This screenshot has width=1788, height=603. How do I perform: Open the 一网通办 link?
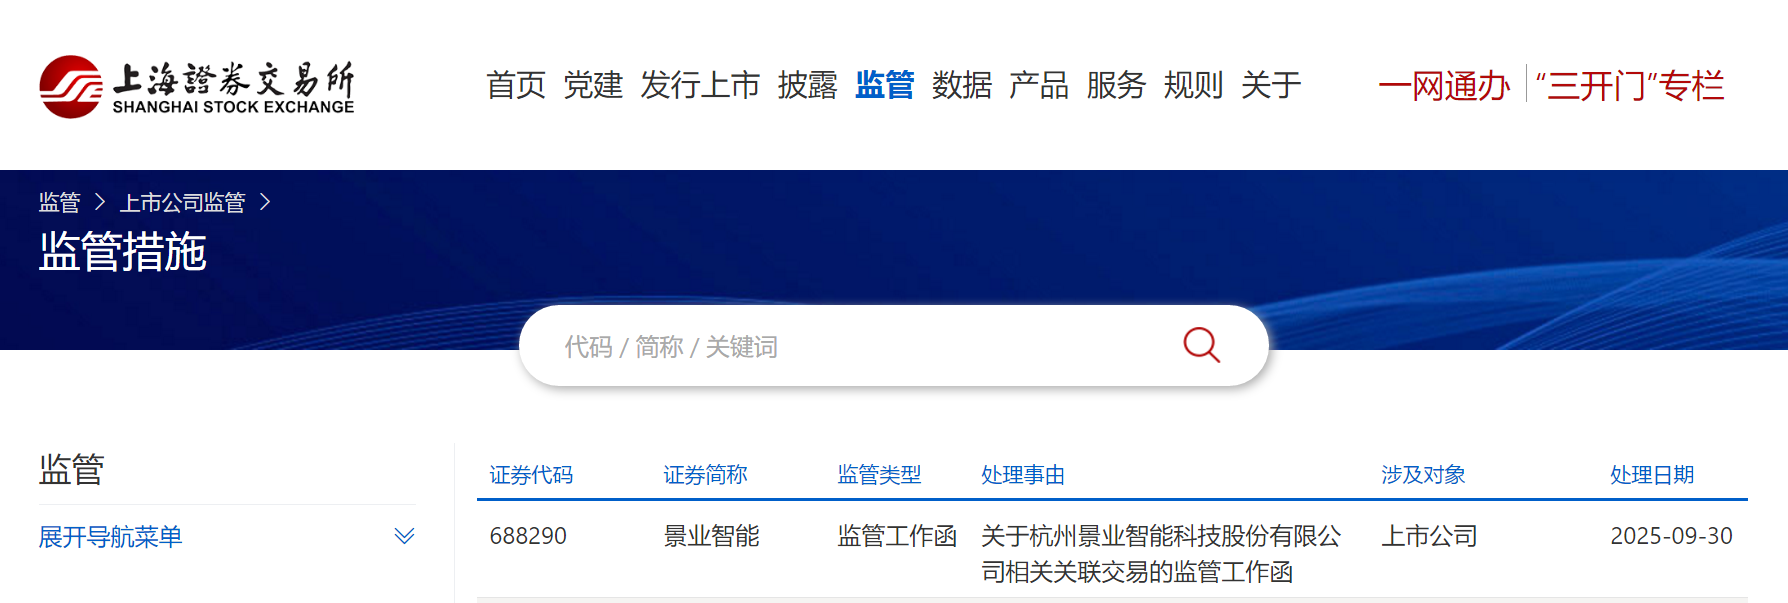tap(1444, 86)
